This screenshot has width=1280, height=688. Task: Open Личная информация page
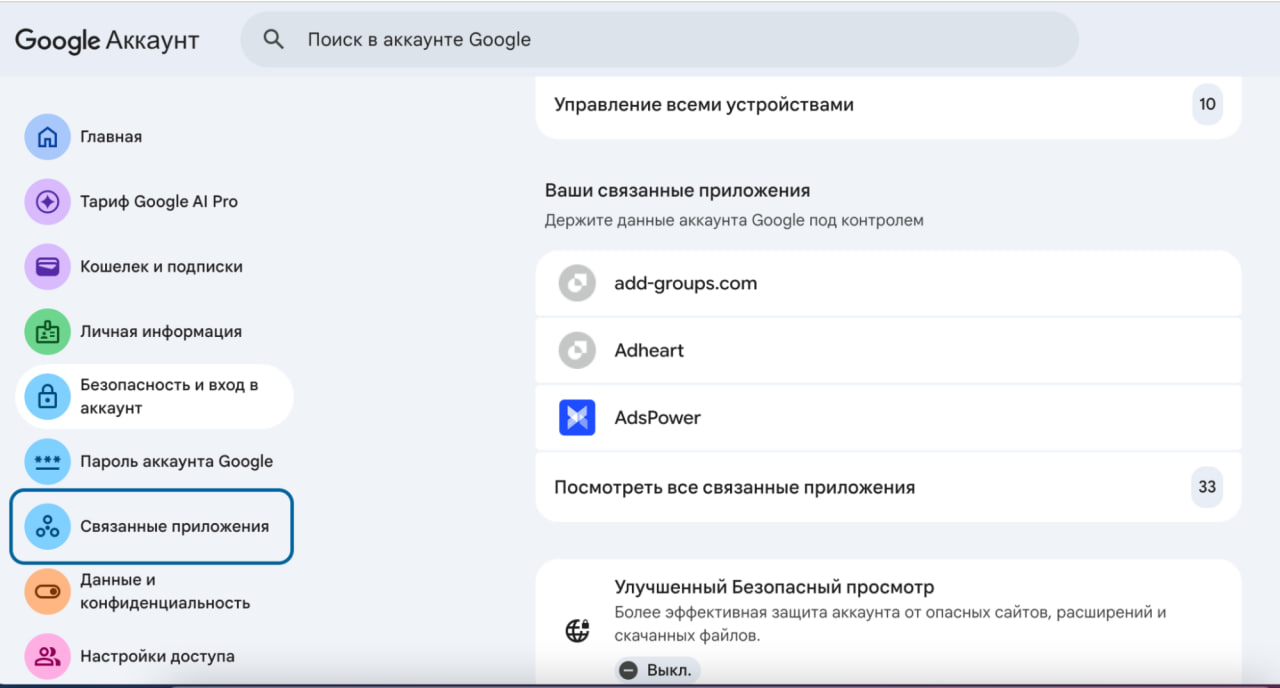pos(156,332)
